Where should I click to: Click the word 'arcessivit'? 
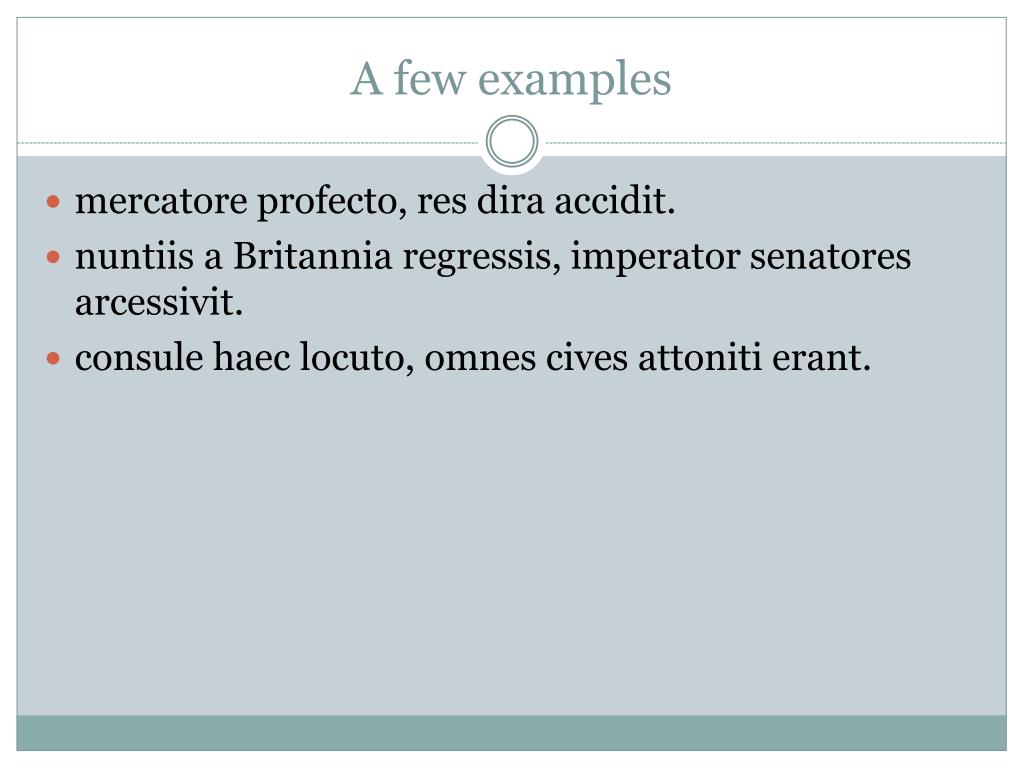pos(159,302)
